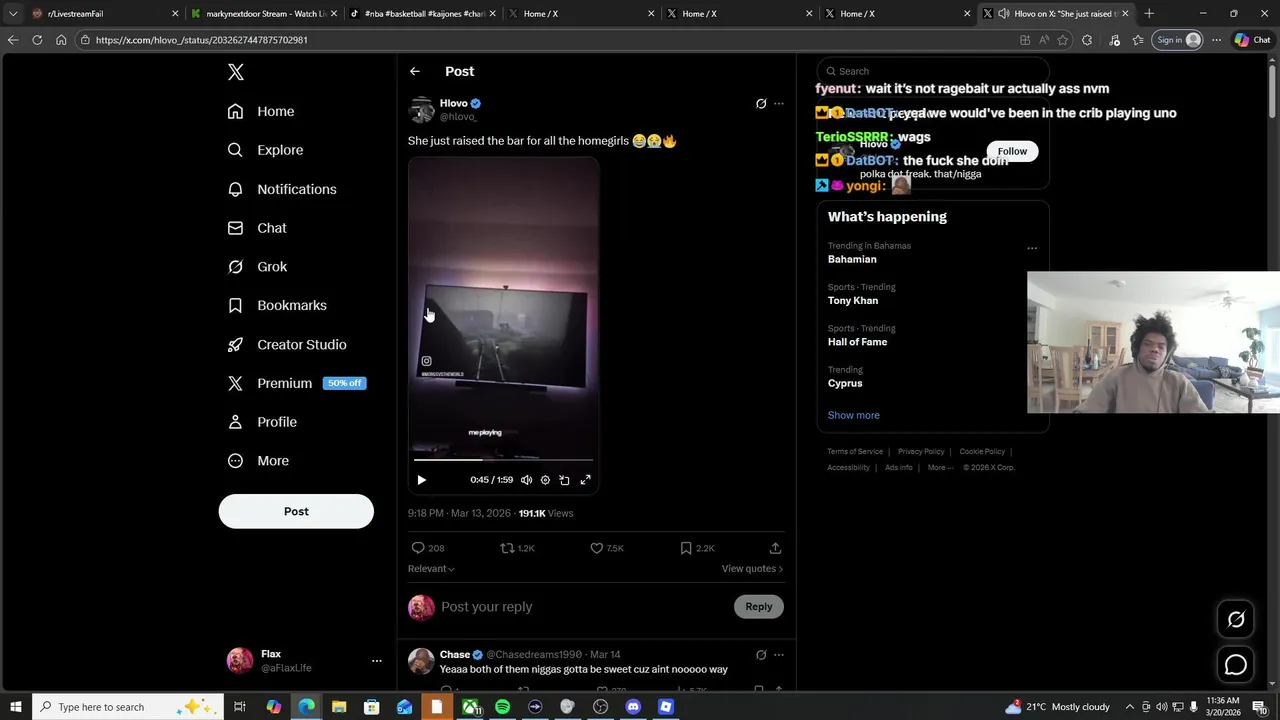Follow Hlovo with the Follow button
Screen dimensions: 1280x720
(x=1012, y=151)
